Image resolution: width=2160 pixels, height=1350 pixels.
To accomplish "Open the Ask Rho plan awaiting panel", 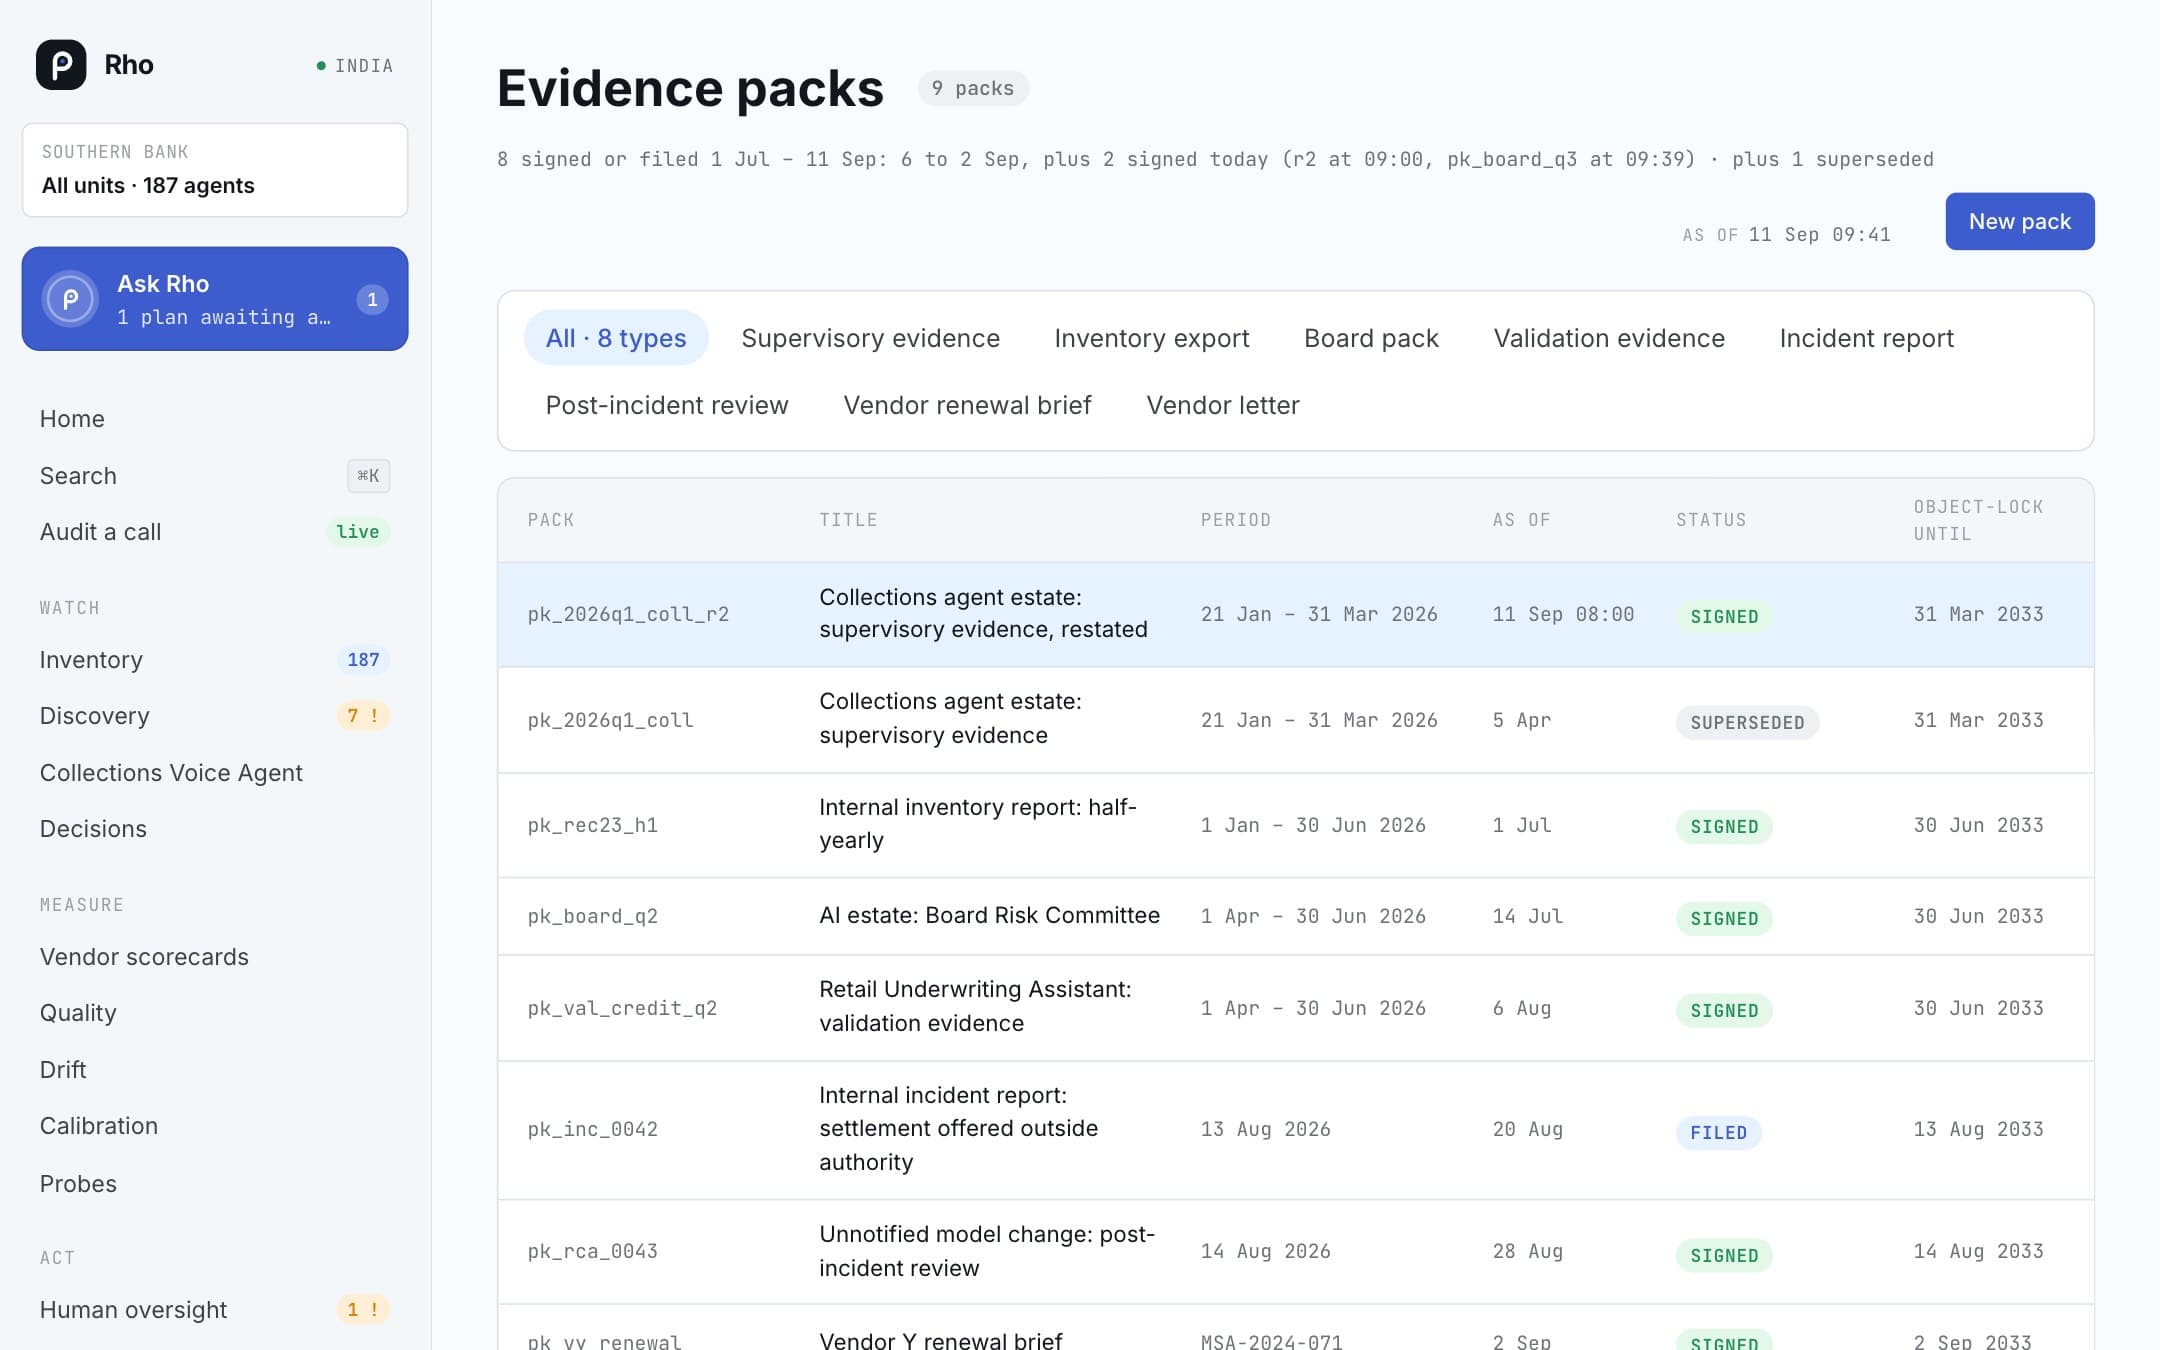I will coord(215,299).
